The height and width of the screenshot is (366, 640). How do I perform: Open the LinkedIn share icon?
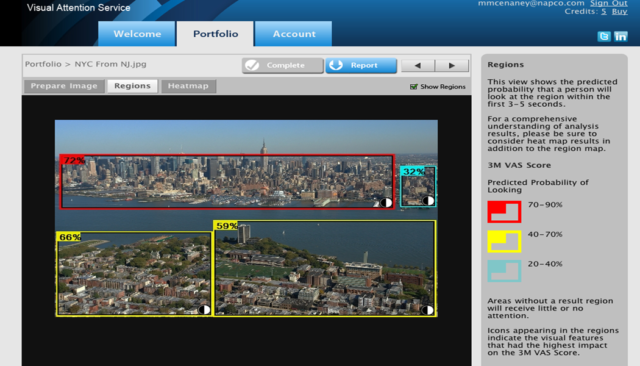tap(621, 37)
